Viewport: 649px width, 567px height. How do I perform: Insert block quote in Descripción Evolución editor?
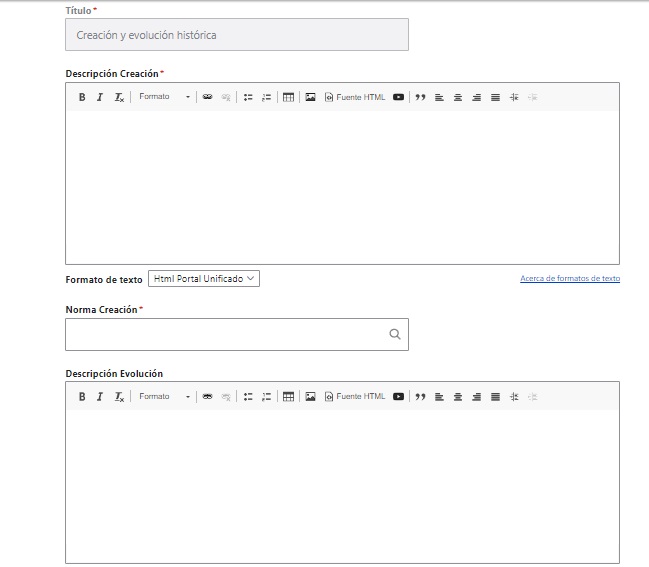coord(420,397)
